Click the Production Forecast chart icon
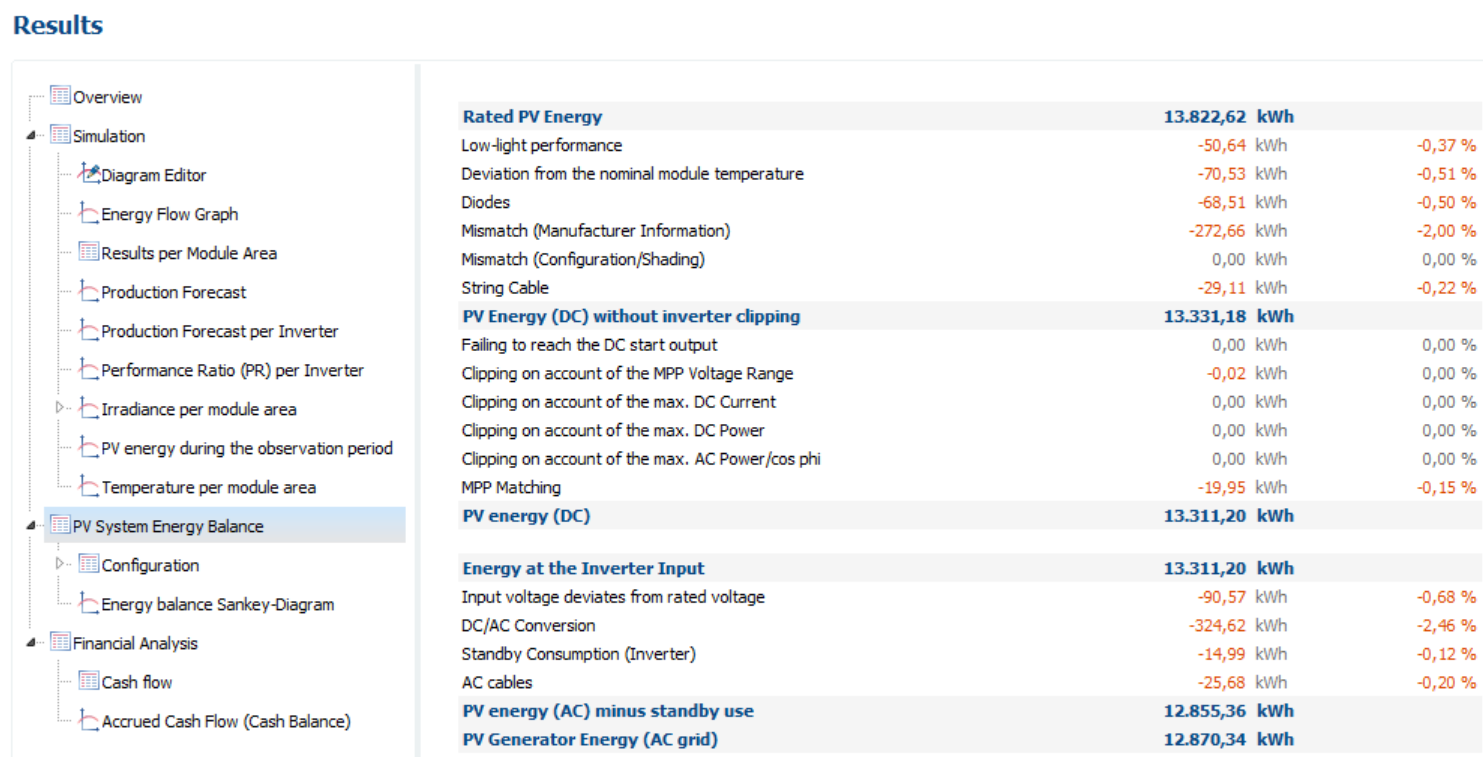1483x757 pixels. pyautogui.click(x=89, y=291)
